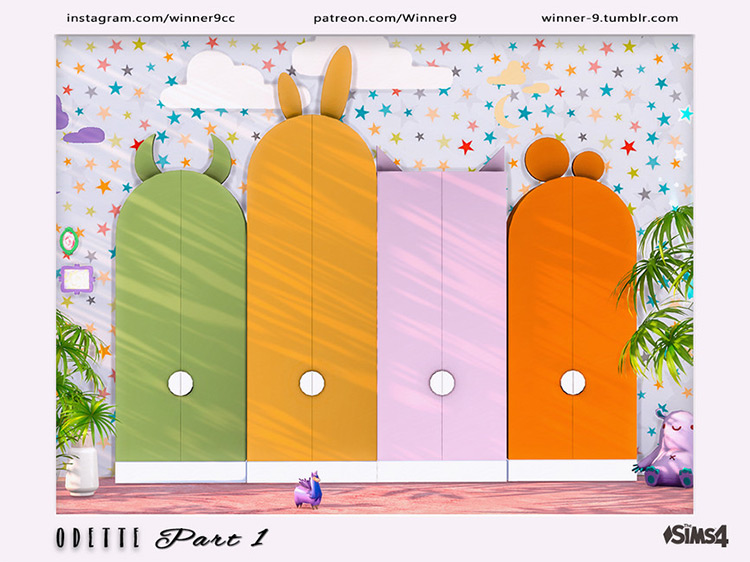Click the instagram.com/winner9cc link text
Screen dimensions: 750x562
[x=151, y=19]
